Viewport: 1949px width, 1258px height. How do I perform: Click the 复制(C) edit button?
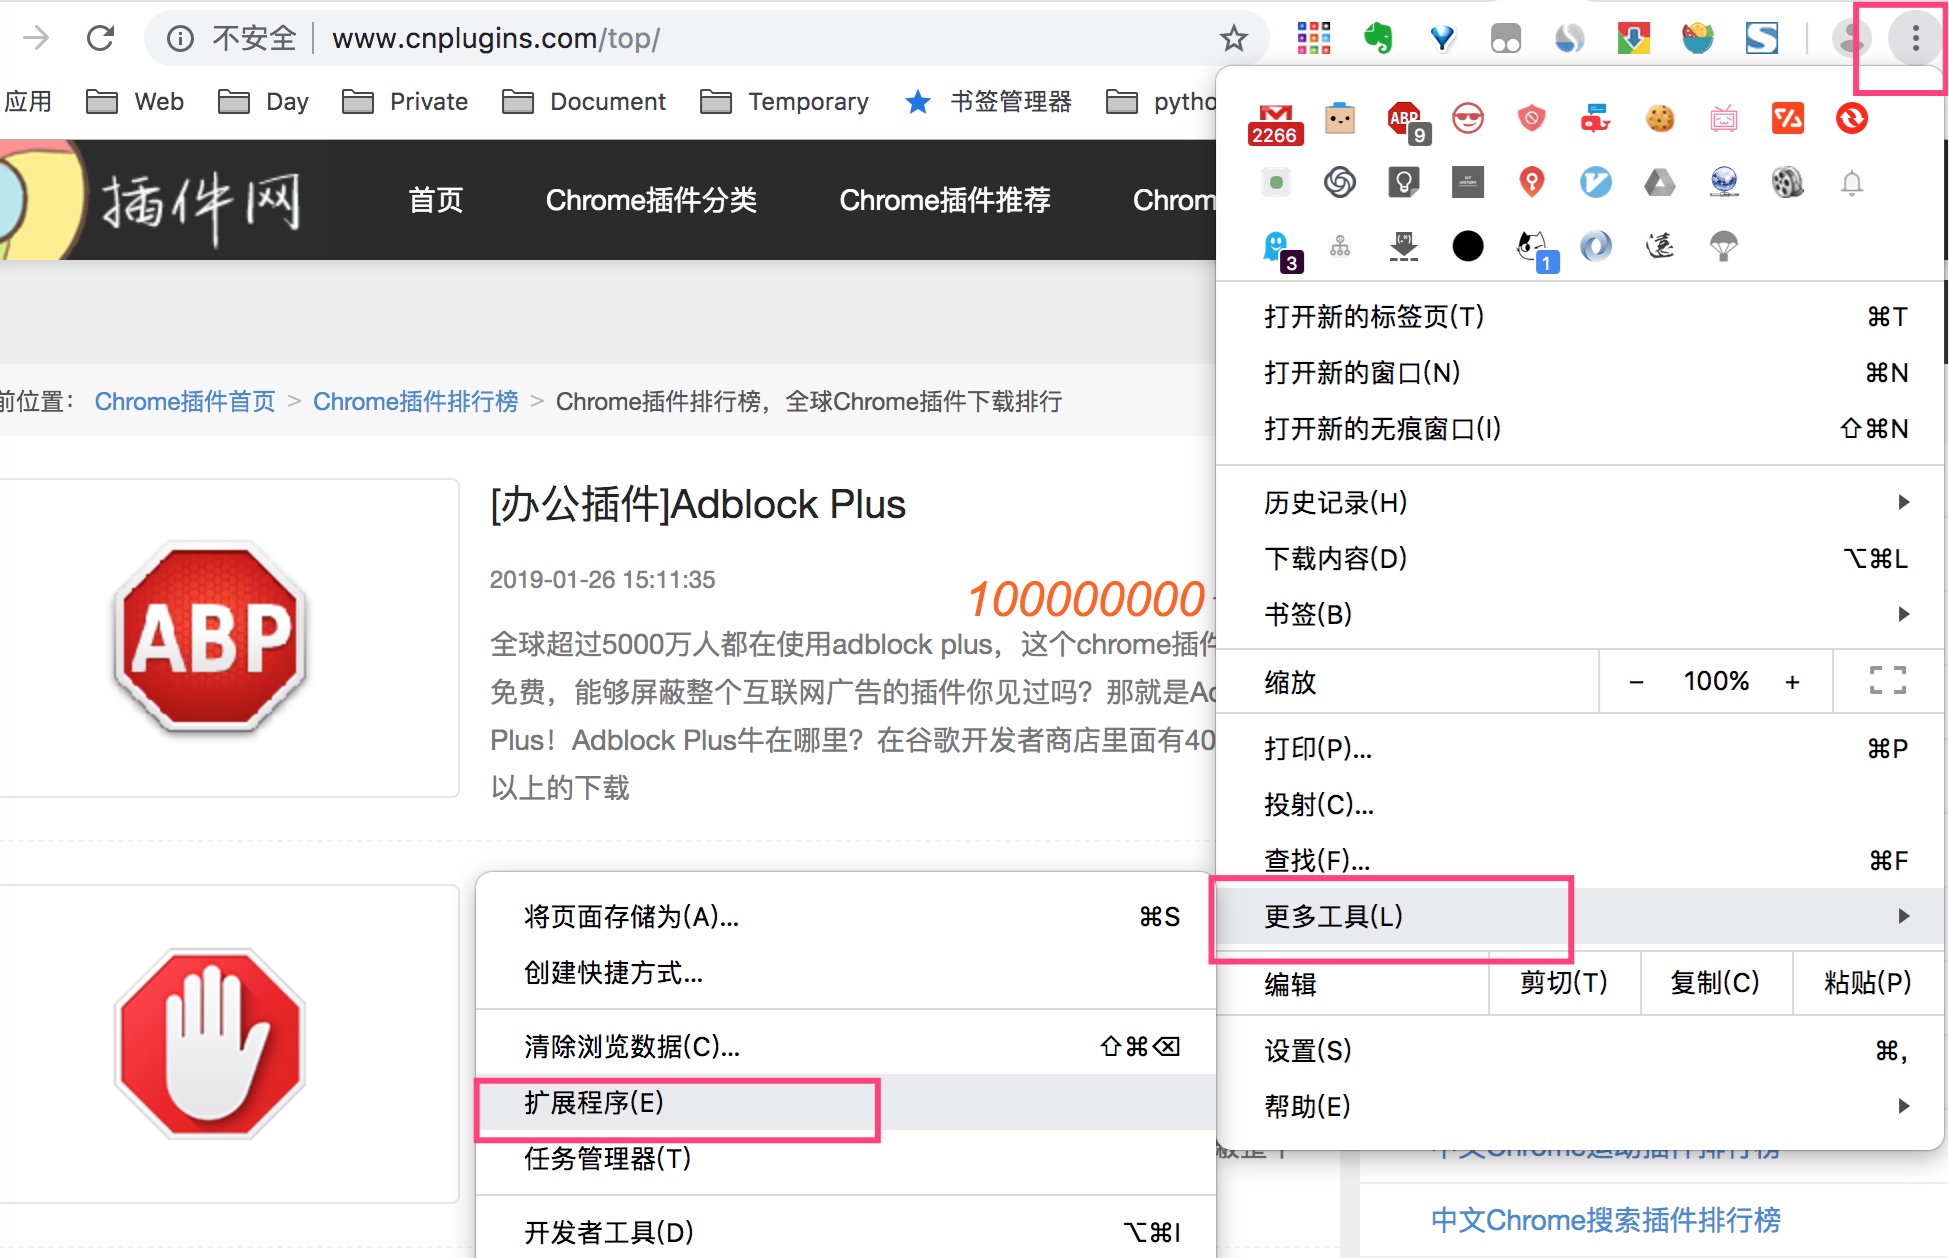pos(1714,983)
